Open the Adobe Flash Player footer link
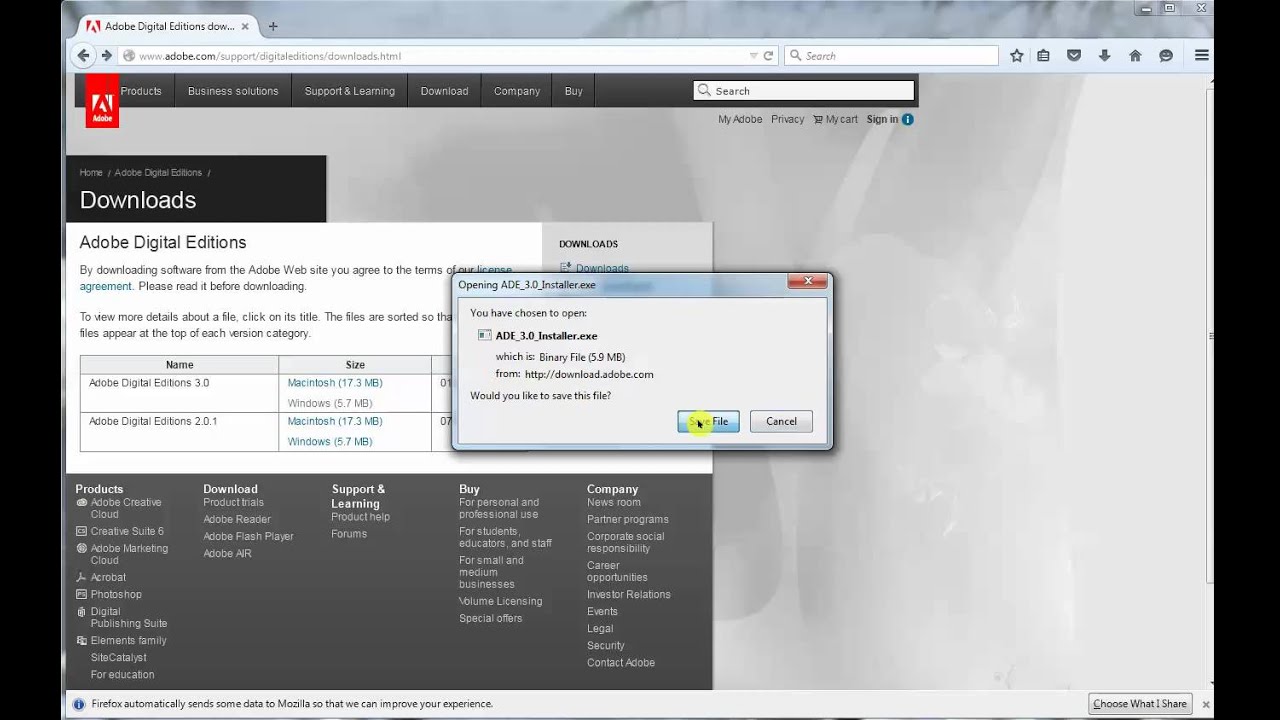The height and width of the screenshot is (720, 1280). click(x=249, y=536)
